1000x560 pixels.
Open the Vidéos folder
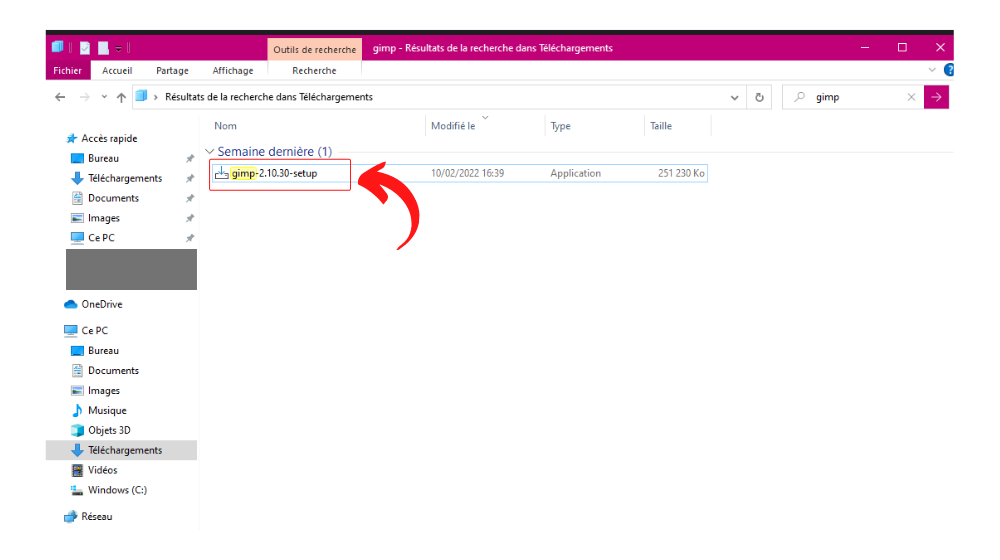pos(103,470)
